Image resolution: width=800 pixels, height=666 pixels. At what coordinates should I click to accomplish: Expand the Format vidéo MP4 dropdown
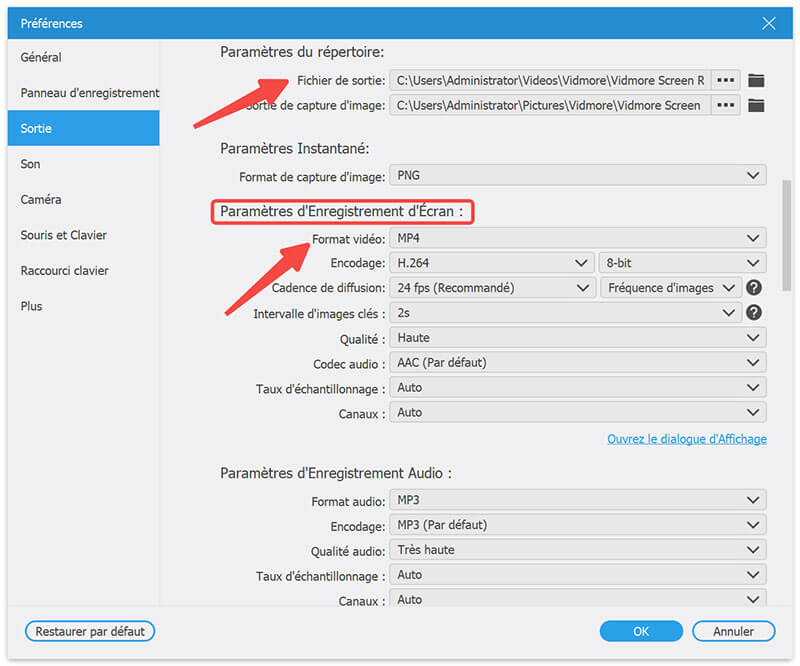click(x=577, y=238)
